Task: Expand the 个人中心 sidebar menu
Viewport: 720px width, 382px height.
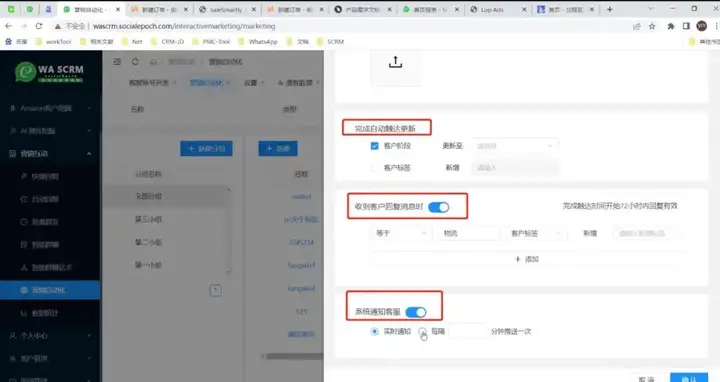Action: click(50, 336)
